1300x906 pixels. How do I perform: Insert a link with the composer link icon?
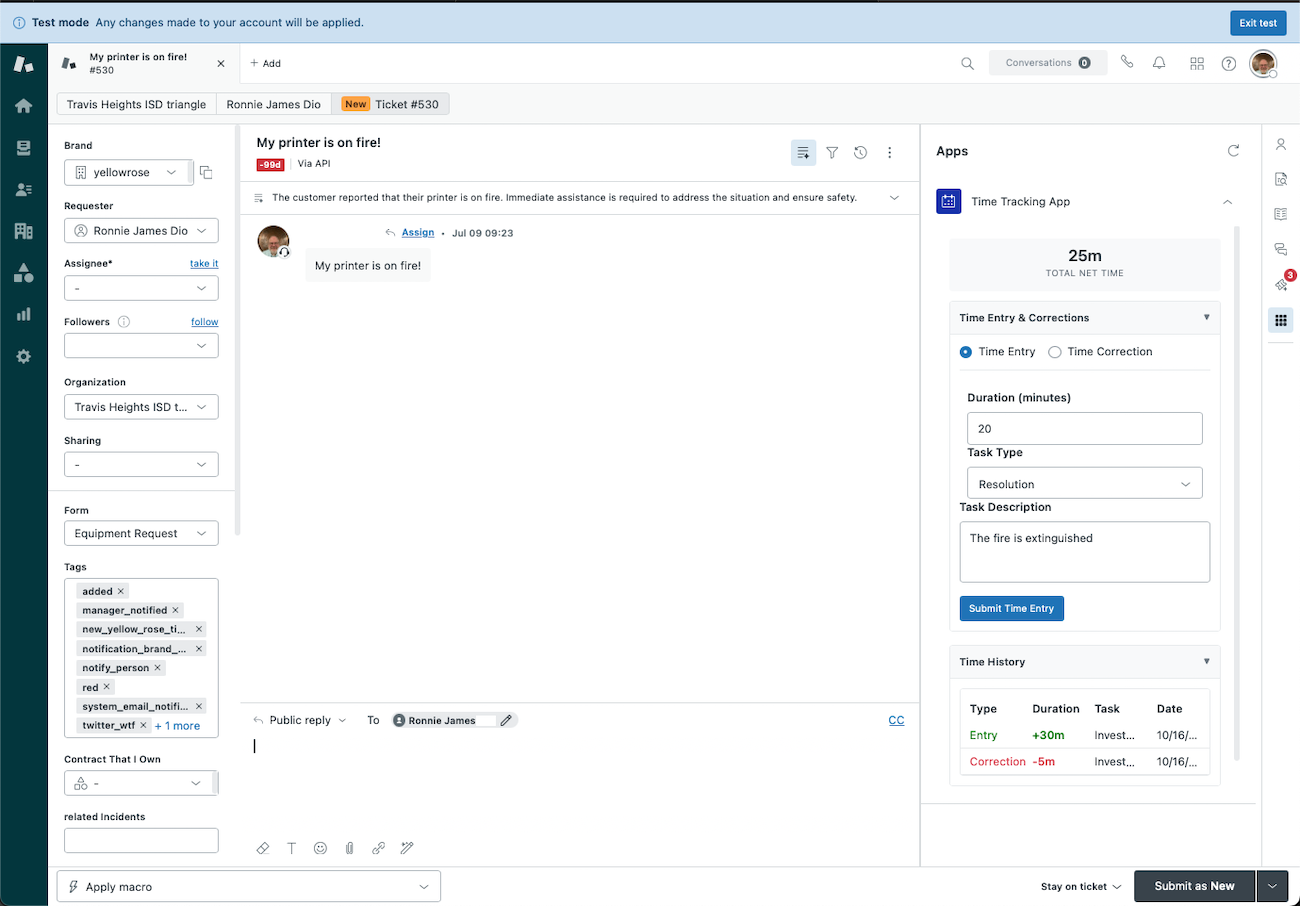pyautogui.click(x=378, y=847)
